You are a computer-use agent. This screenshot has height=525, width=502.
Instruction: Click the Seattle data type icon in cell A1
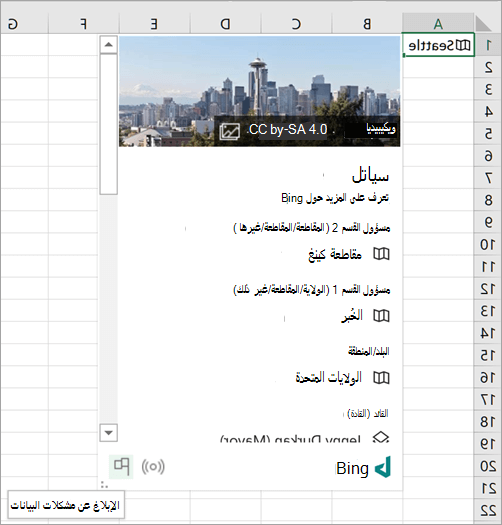point(463,45)
